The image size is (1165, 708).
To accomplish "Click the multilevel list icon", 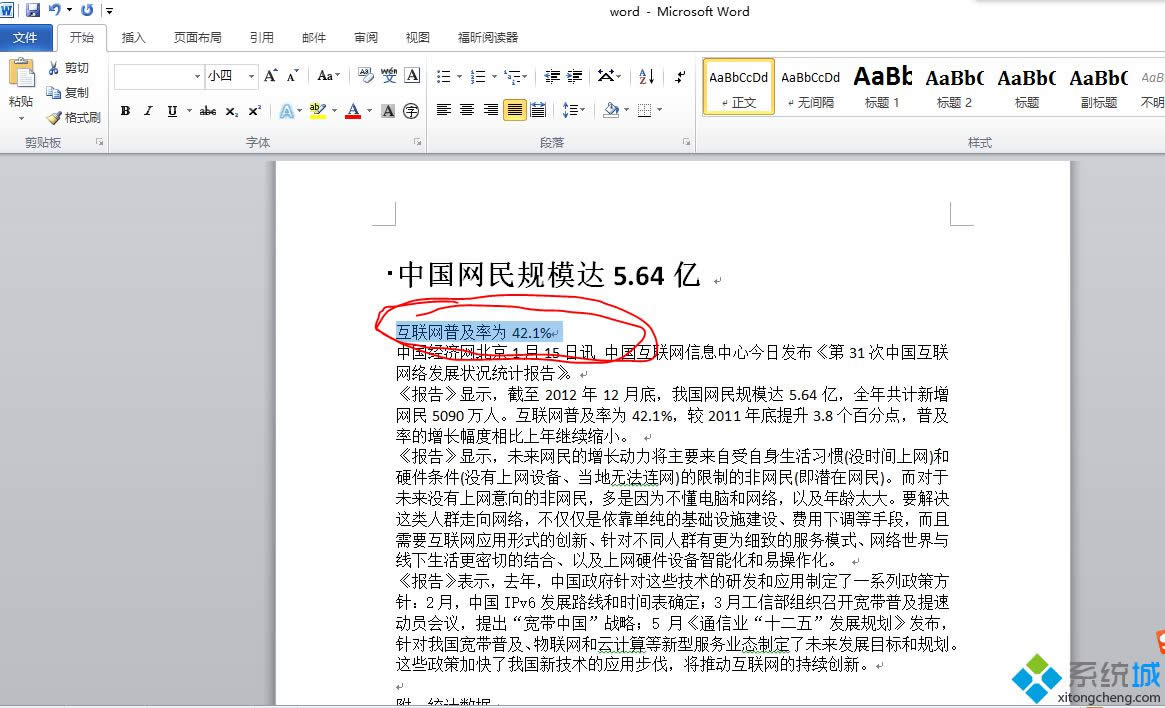I will point(512,76).
